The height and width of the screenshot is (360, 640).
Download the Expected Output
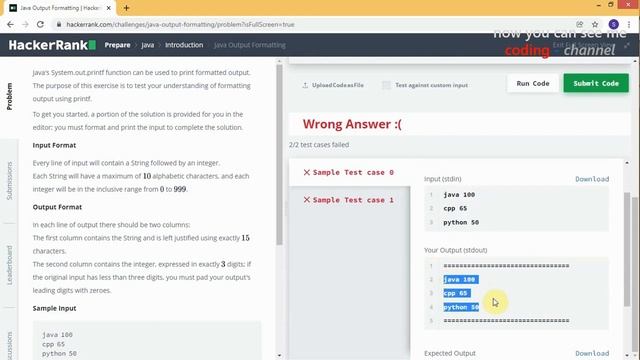pos(592,353)
